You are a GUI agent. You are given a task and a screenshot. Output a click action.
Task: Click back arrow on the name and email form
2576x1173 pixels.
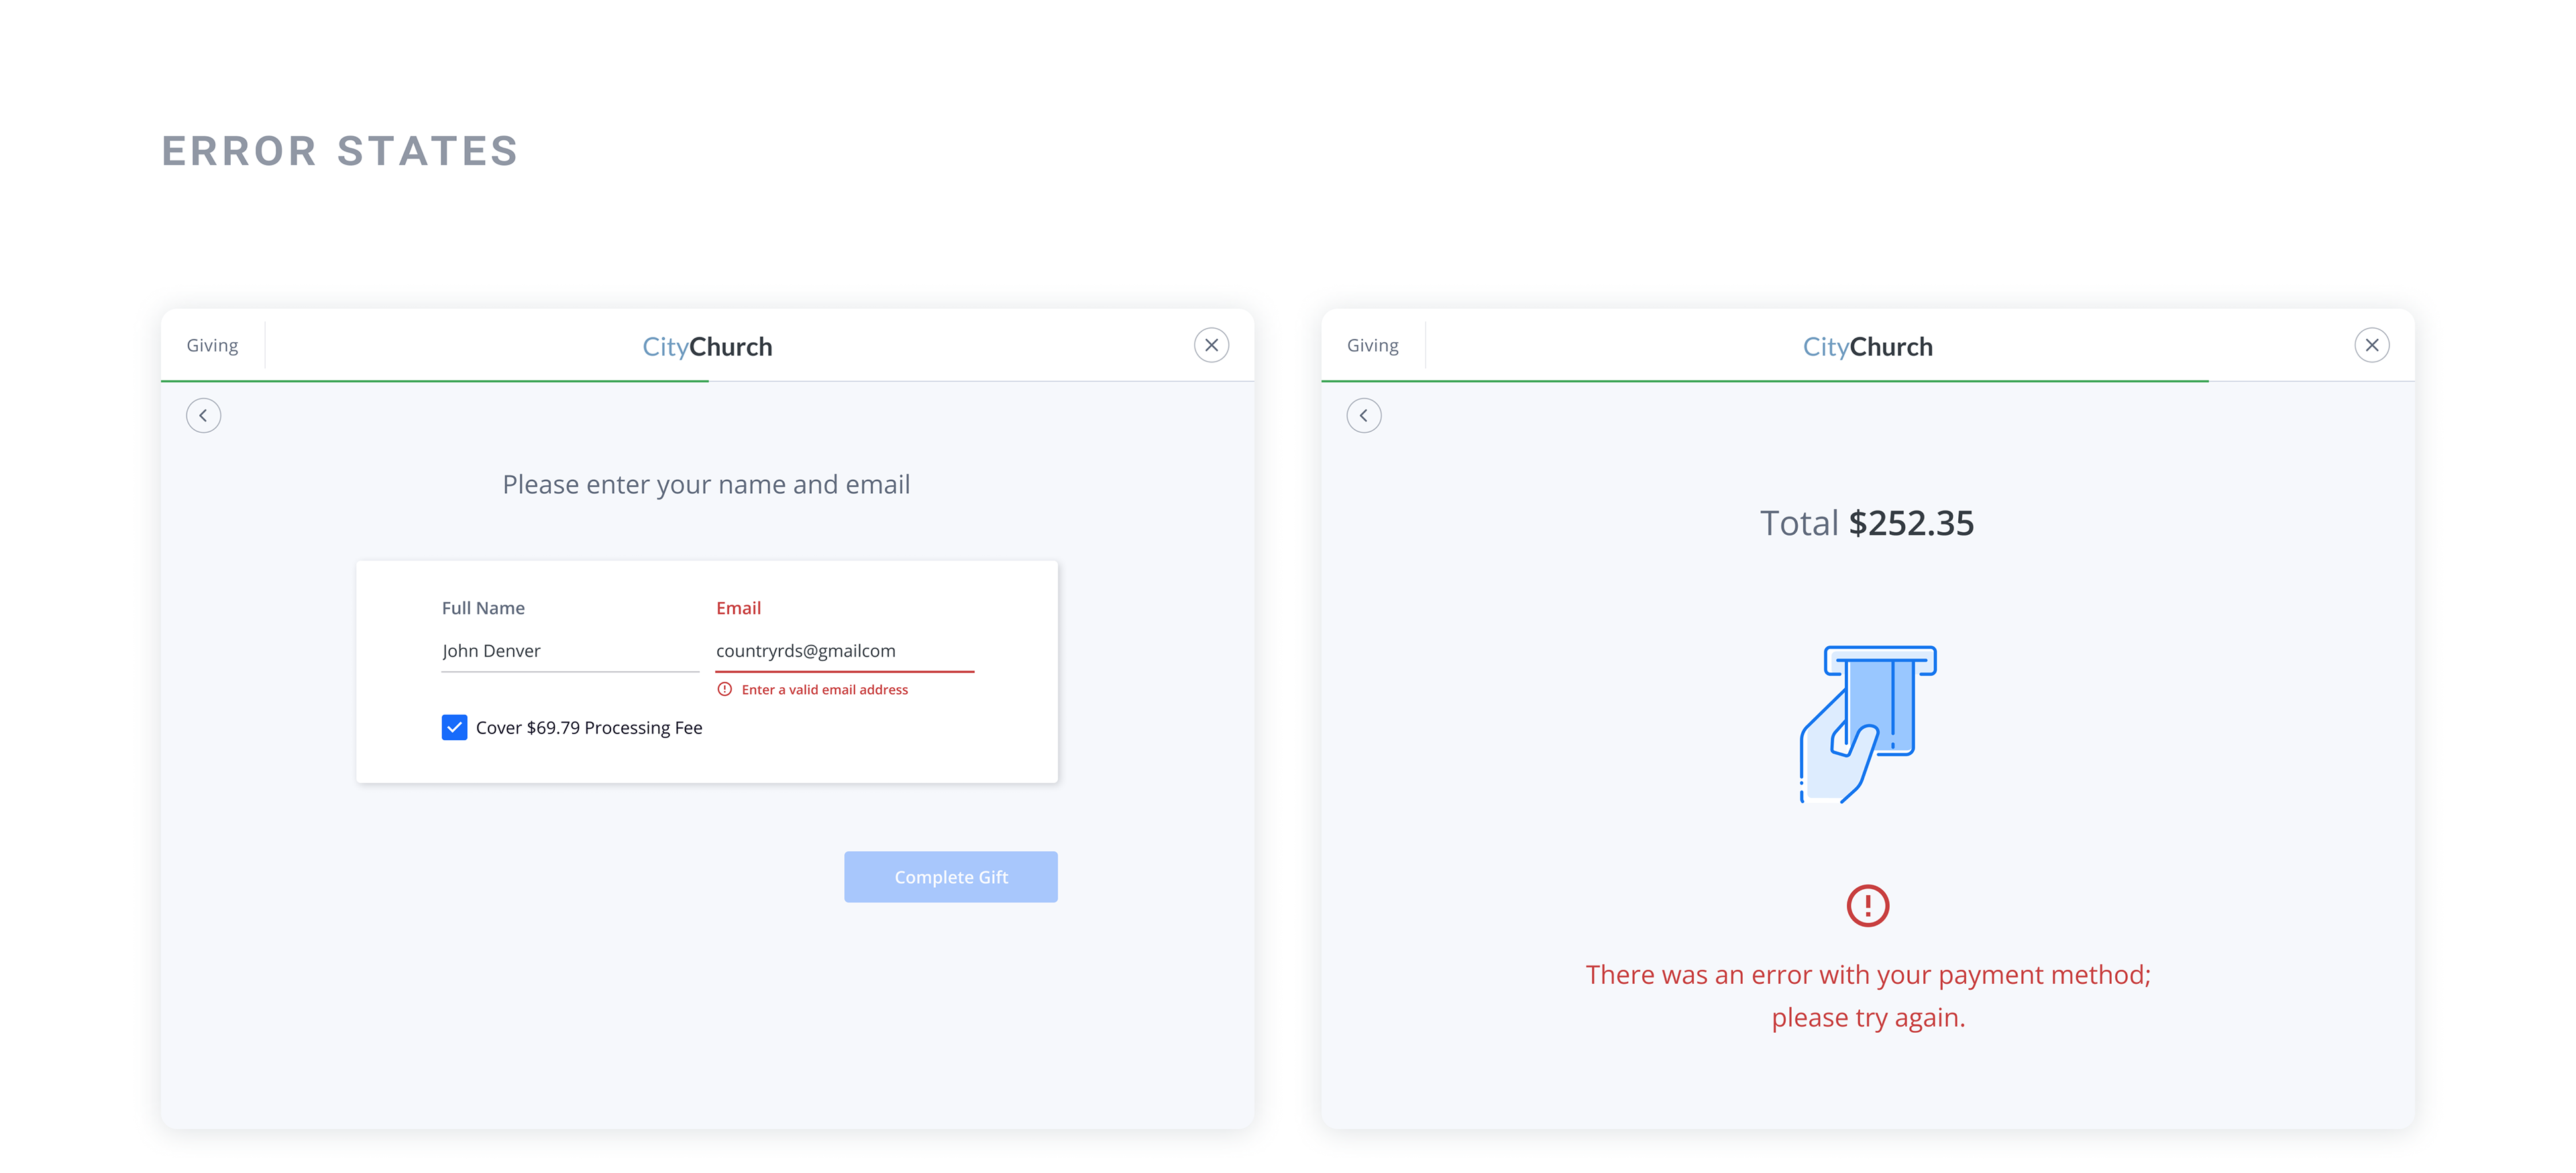(203, 416)
